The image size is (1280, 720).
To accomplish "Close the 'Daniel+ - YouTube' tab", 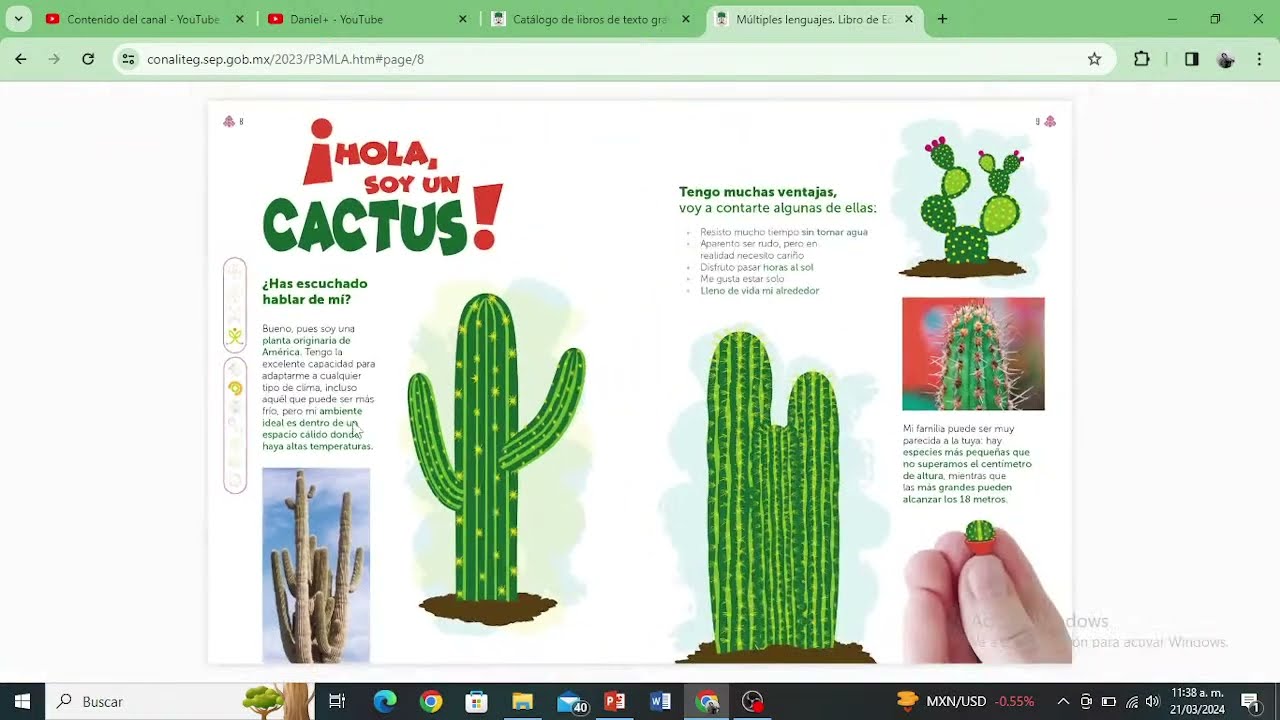I will pyautogui.click(x=462, y=19).
